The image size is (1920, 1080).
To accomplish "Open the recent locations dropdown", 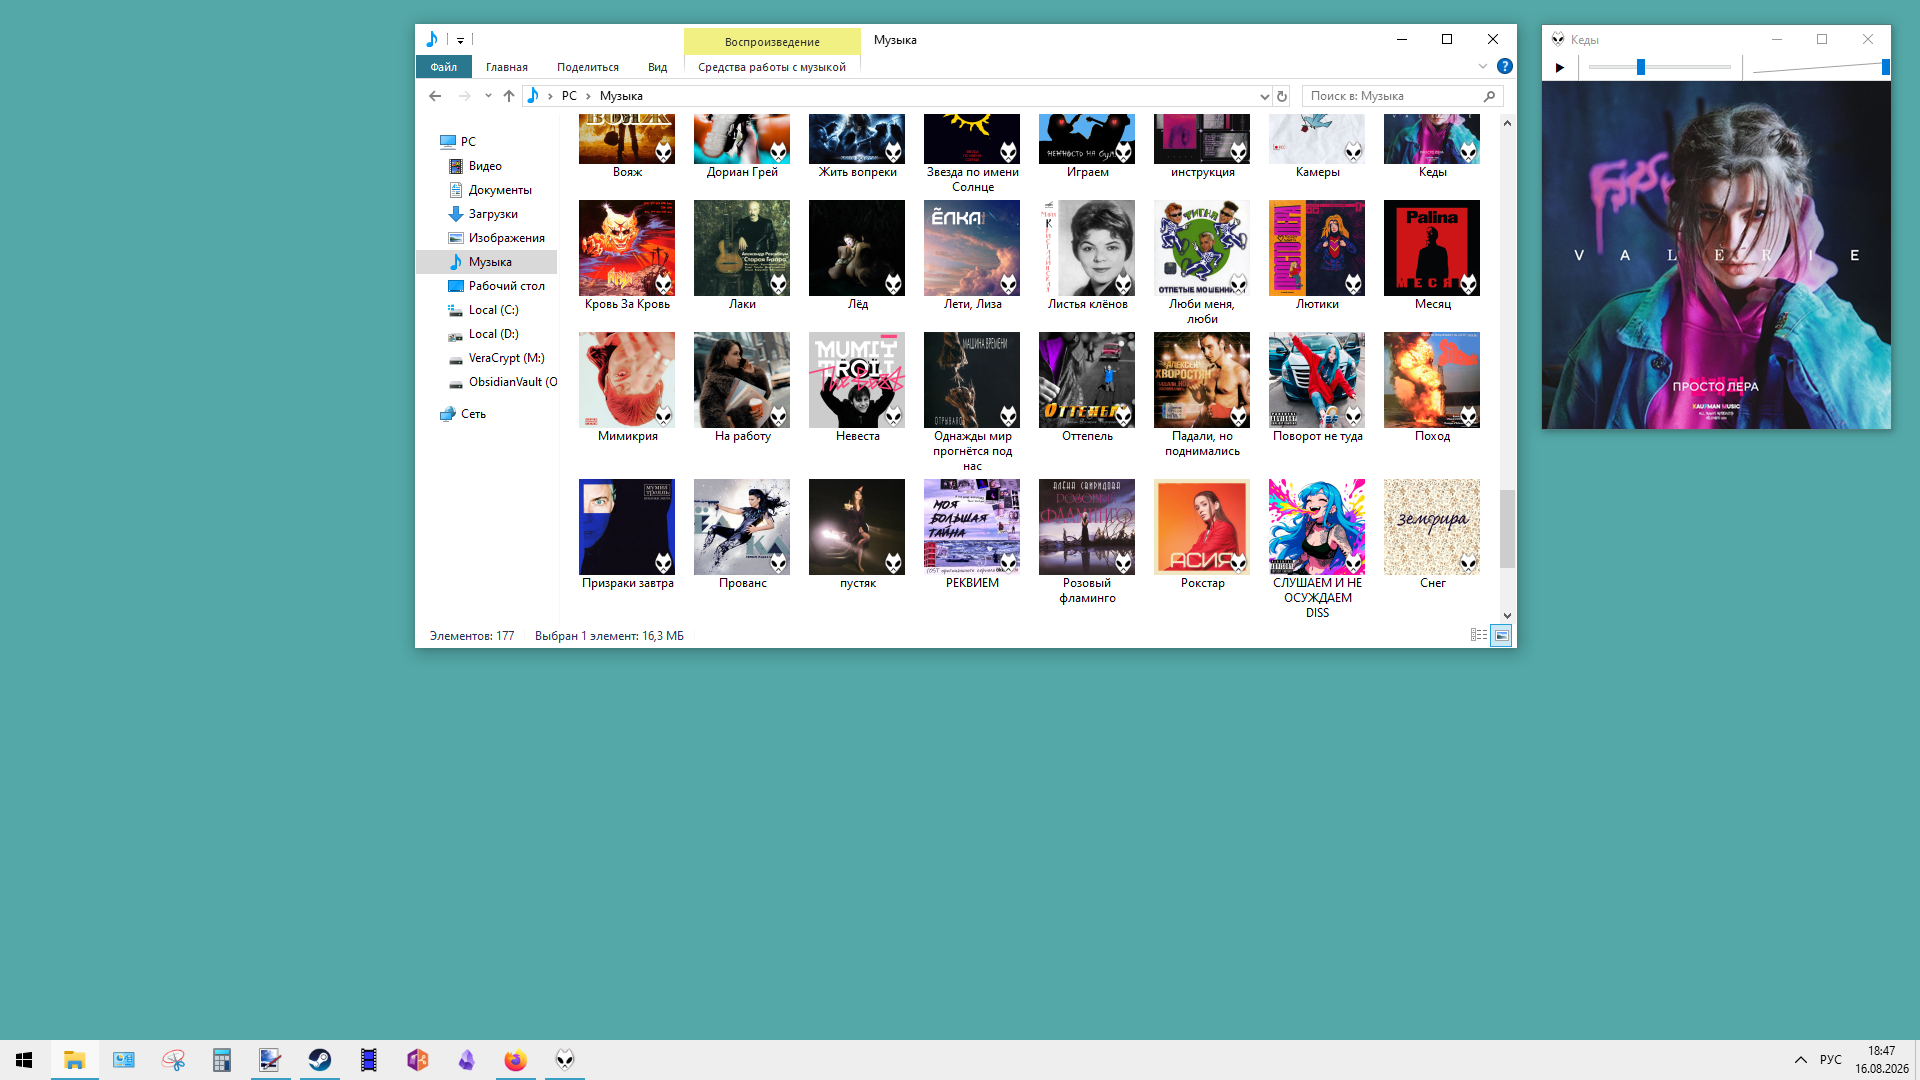I will pos(488,96).
